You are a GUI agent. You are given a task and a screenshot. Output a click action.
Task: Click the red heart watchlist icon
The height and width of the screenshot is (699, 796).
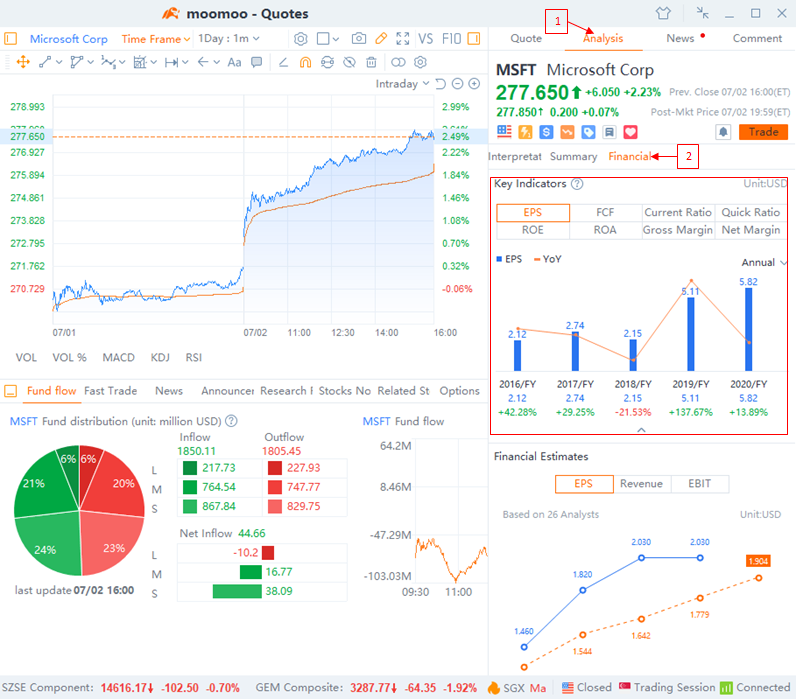point(631,132)
